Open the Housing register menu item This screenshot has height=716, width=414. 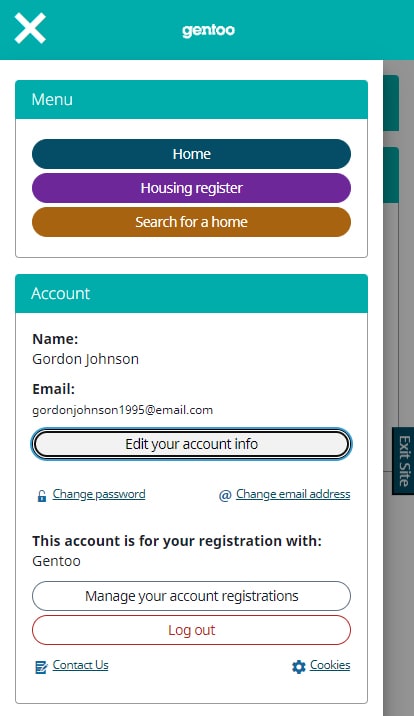pos(191,188)
